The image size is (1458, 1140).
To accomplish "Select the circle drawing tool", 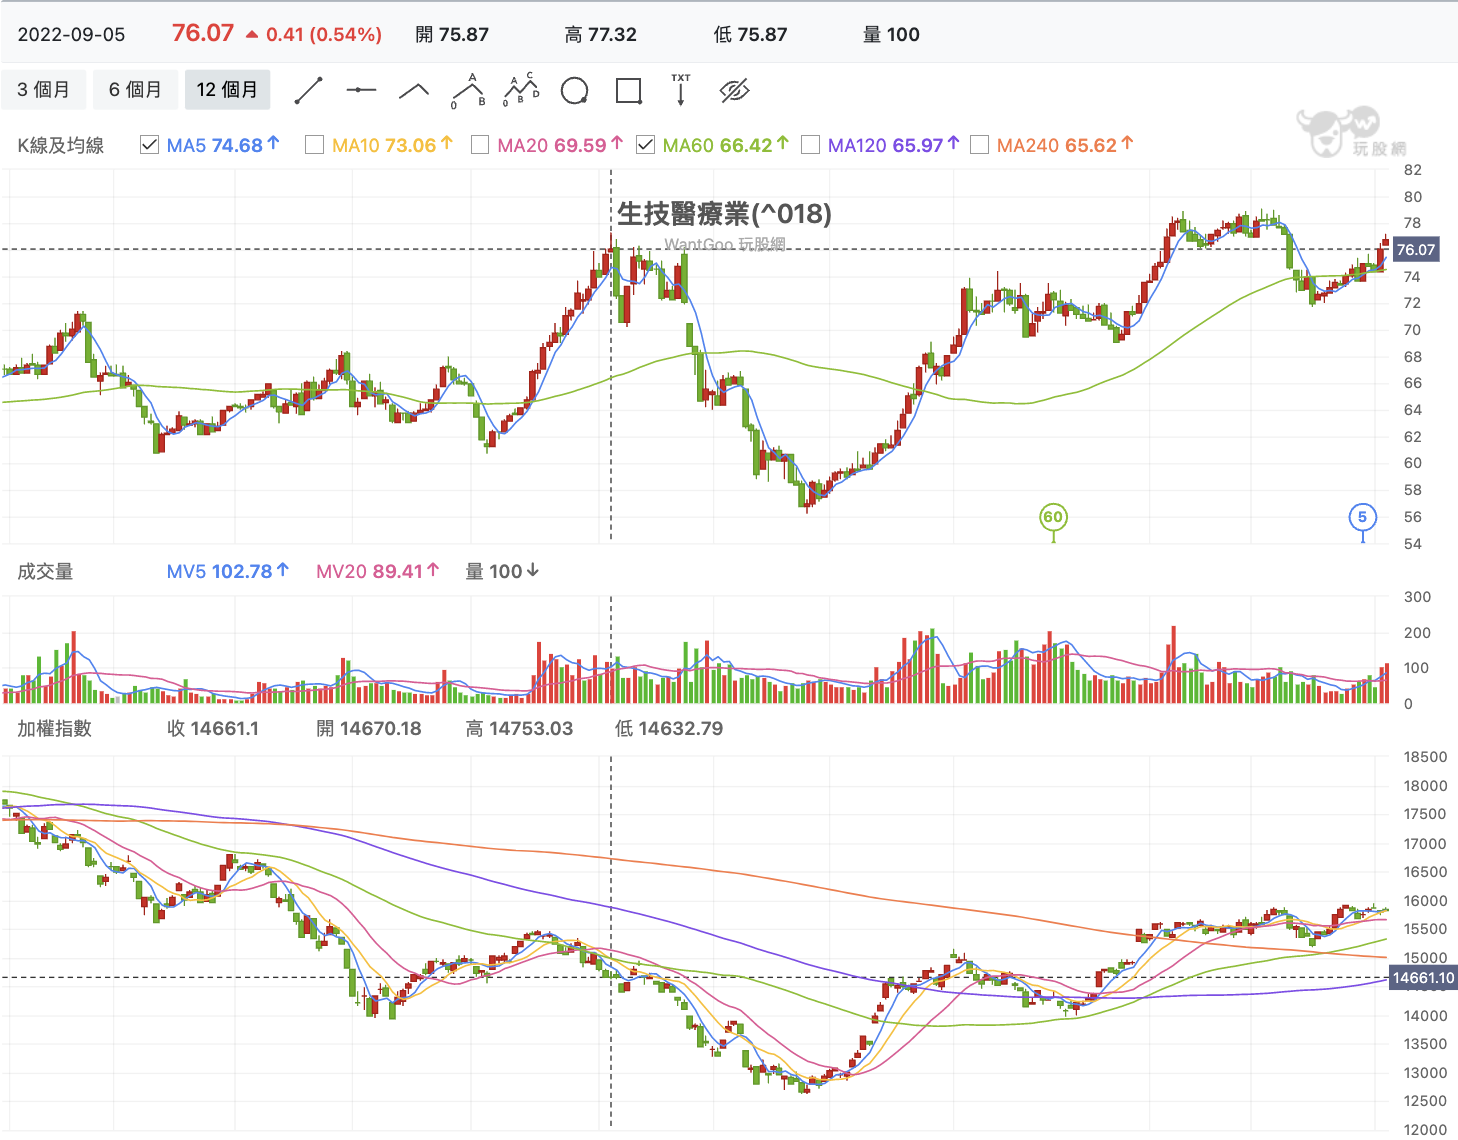I will click(574, 91).
